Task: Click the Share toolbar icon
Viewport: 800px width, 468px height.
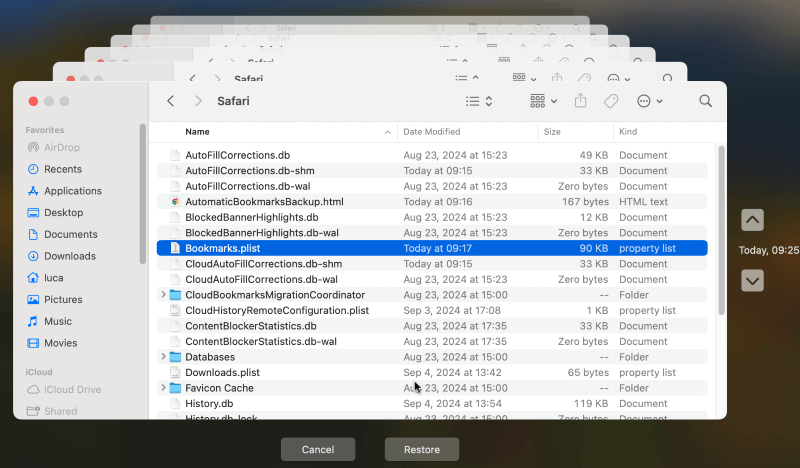Action: 581,101
